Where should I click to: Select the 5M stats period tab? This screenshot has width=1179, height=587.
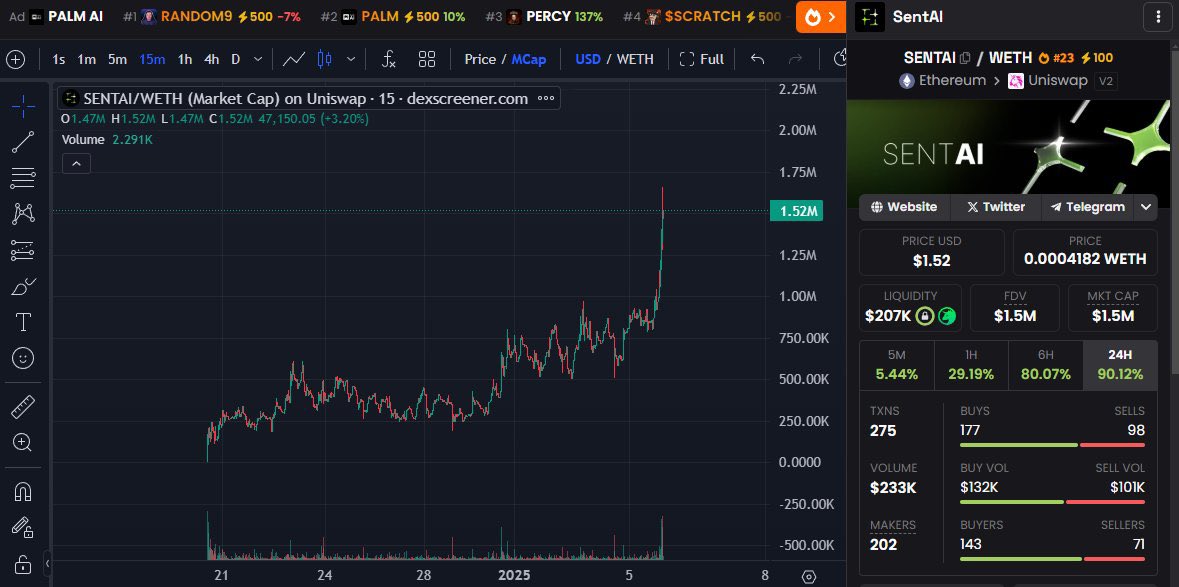pos(896,365)
